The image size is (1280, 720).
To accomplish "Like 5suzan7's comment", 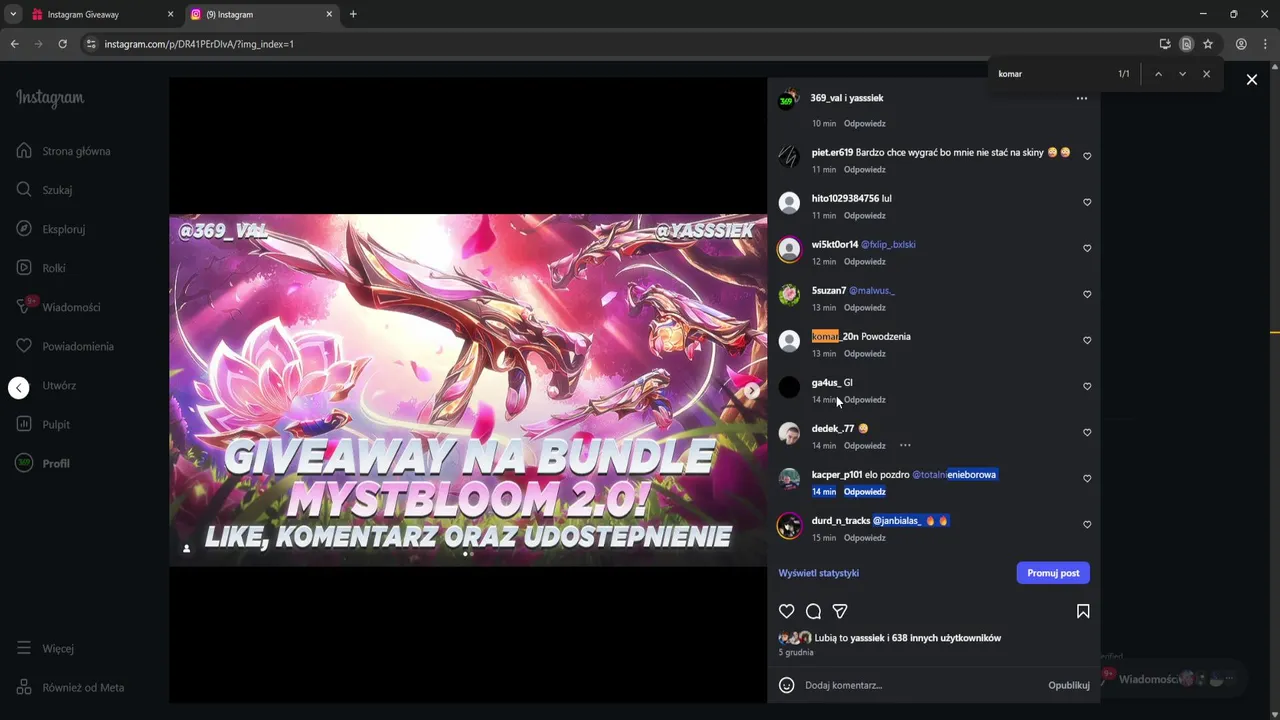I will click(1087, 294).
